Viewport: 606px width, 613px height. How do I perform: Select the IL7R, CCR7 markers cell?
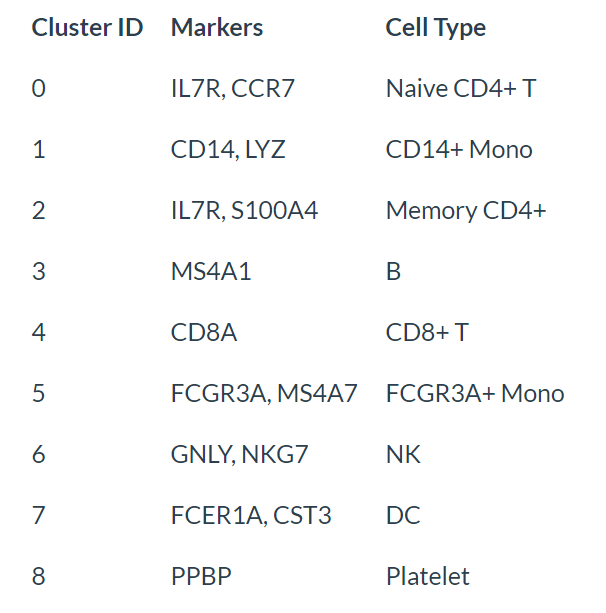pyautogui.click(x=233, y=88)
